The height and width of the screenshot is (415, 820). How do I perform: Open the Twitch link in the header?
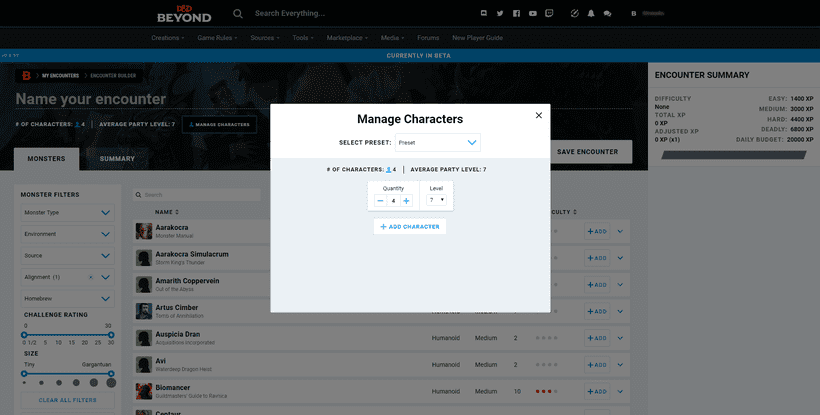coord(549,14)
